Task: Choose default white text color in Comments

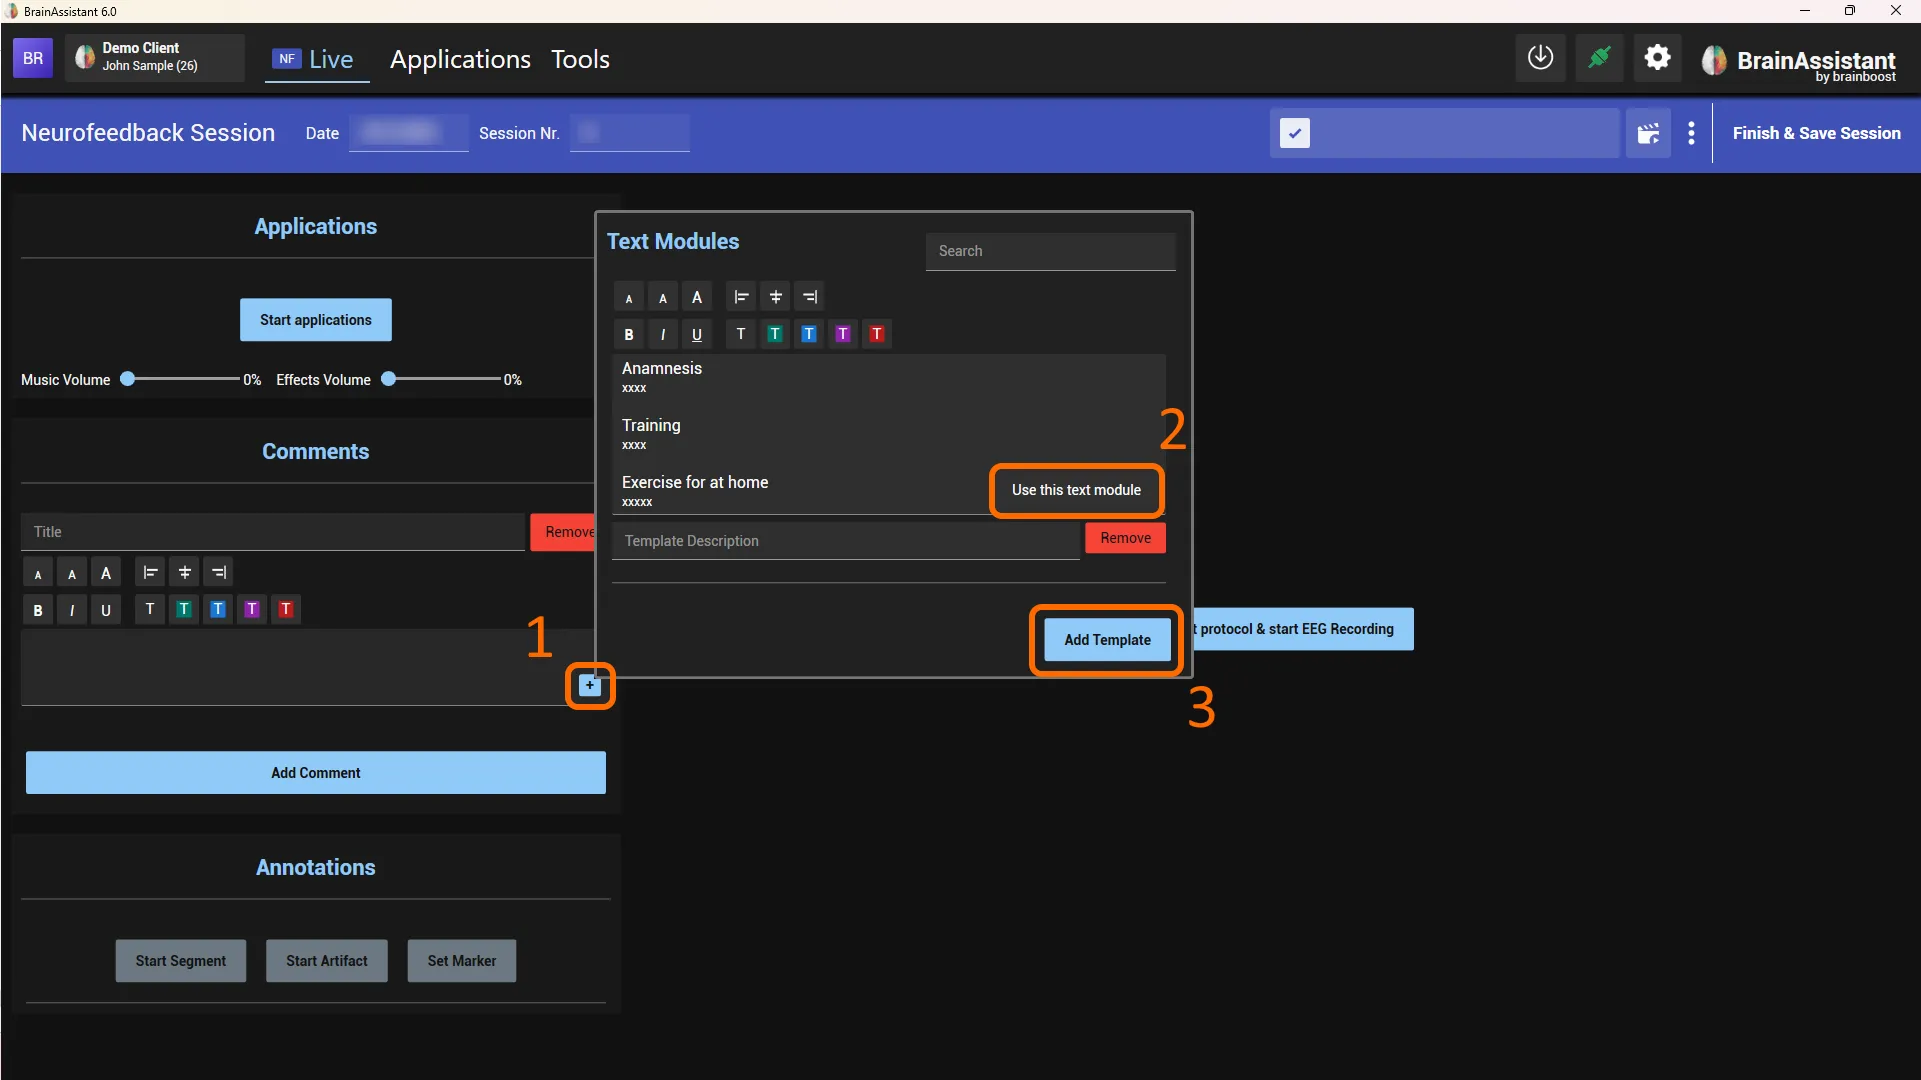Action: [x=150, y=609]
